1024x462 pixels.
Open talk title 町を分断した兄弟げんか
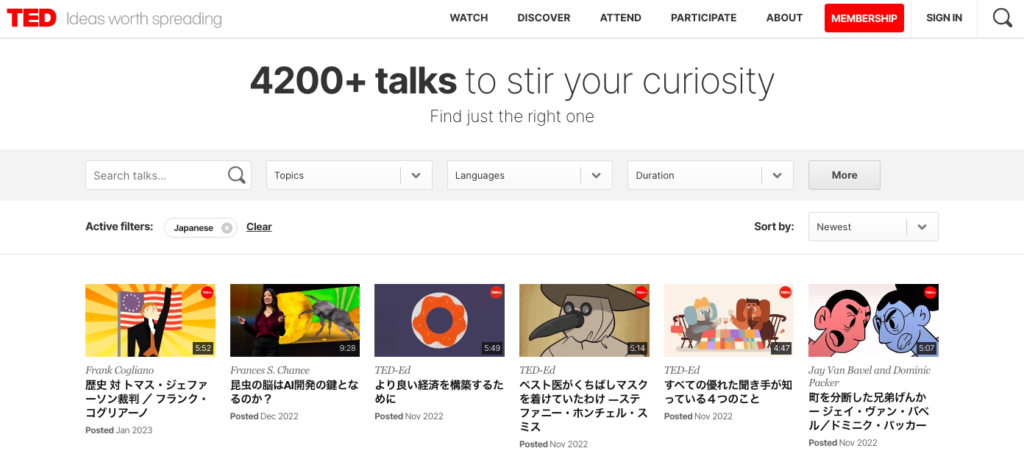[x=869, y=411]
